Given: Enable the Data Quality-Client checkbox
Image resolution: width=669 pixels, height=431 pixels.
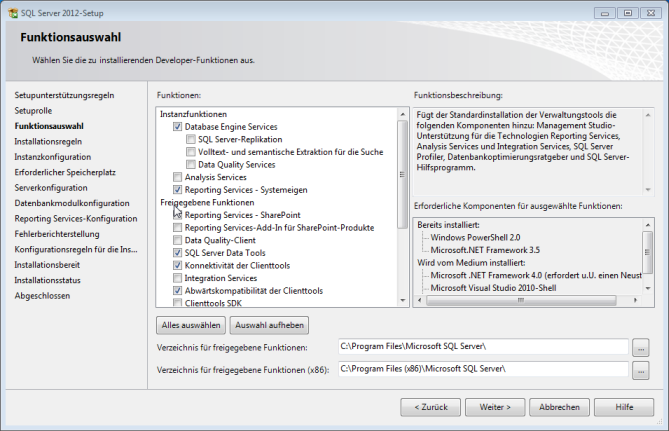Looking at the screenshot, I should (178, 240).
